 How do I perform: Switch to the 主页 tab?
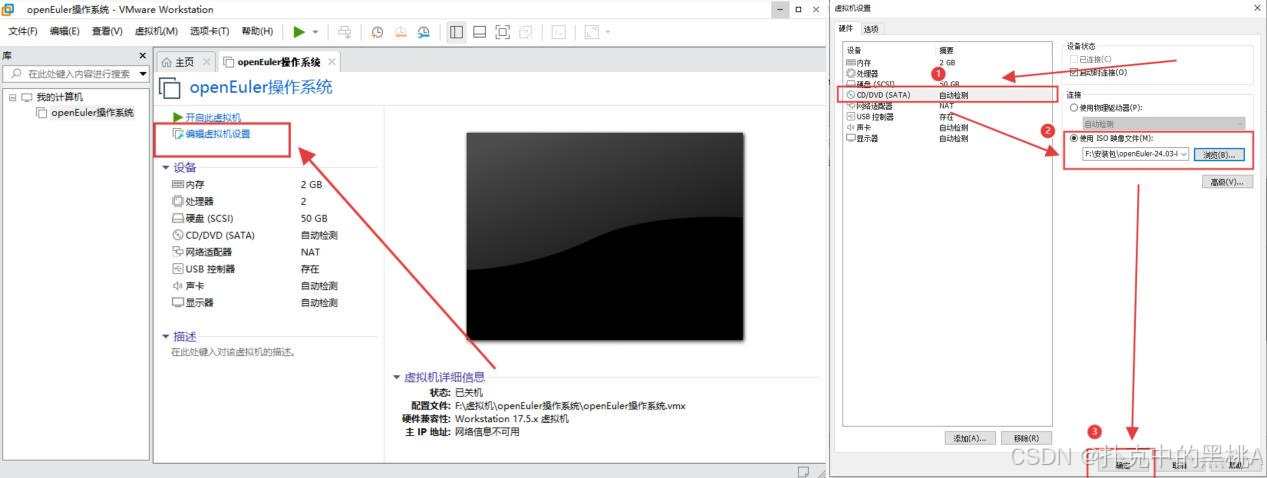(184, 62)
